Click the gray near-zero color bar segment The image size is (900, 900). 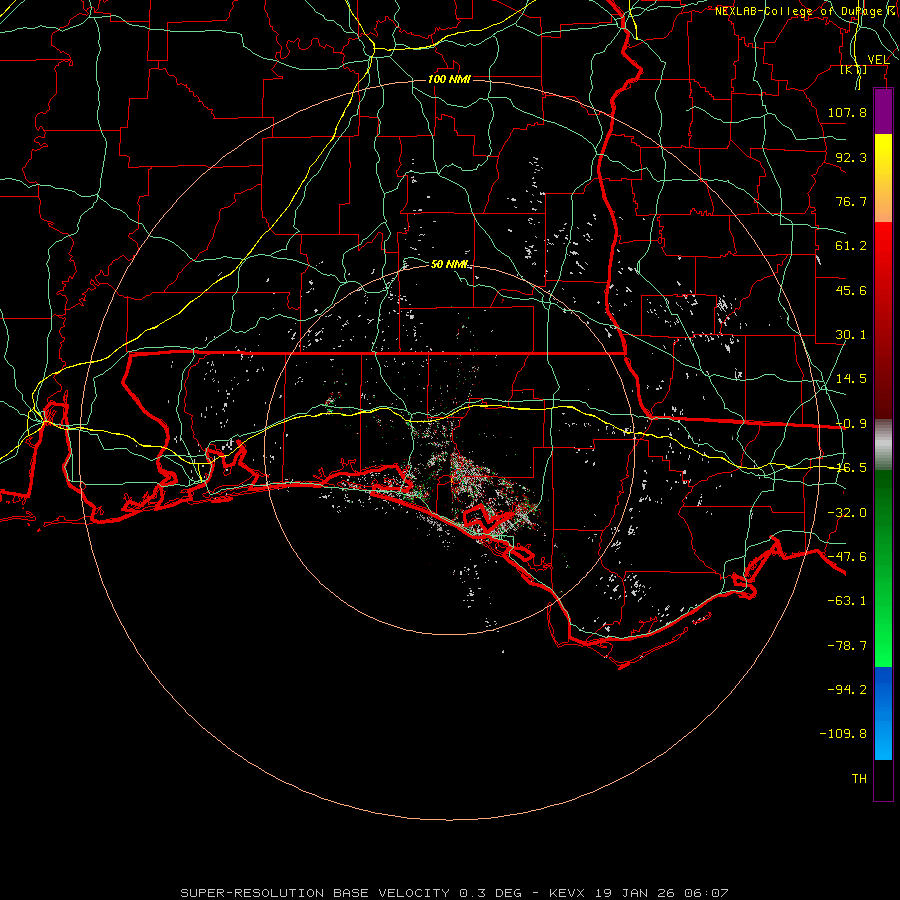coord(883,445)
